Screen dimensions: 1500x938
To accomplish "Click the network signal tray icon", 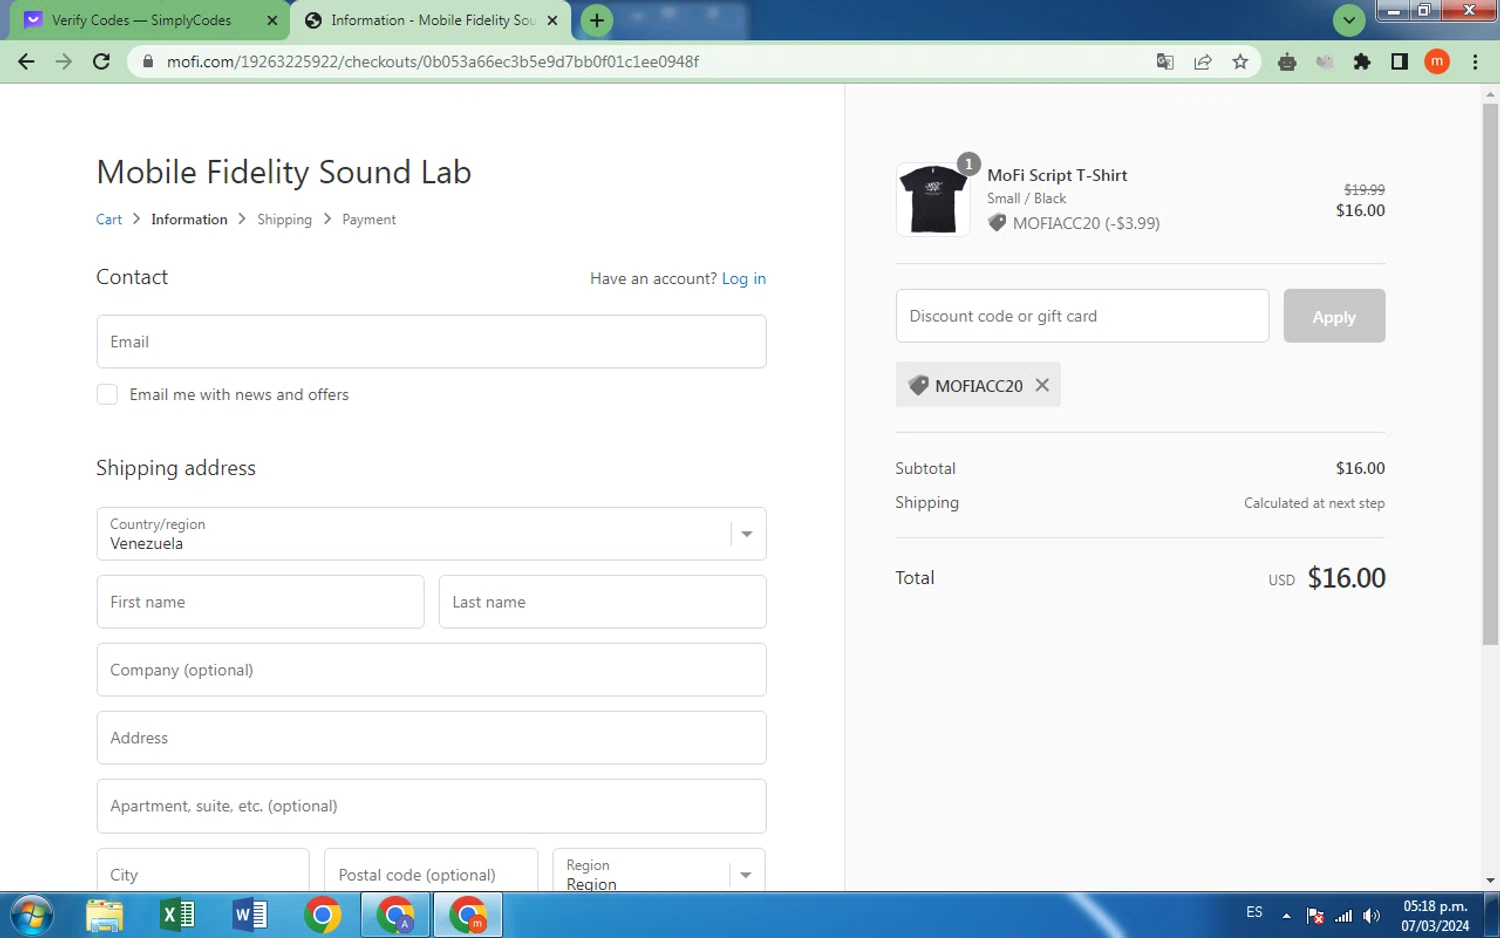I will (1343, 916).
